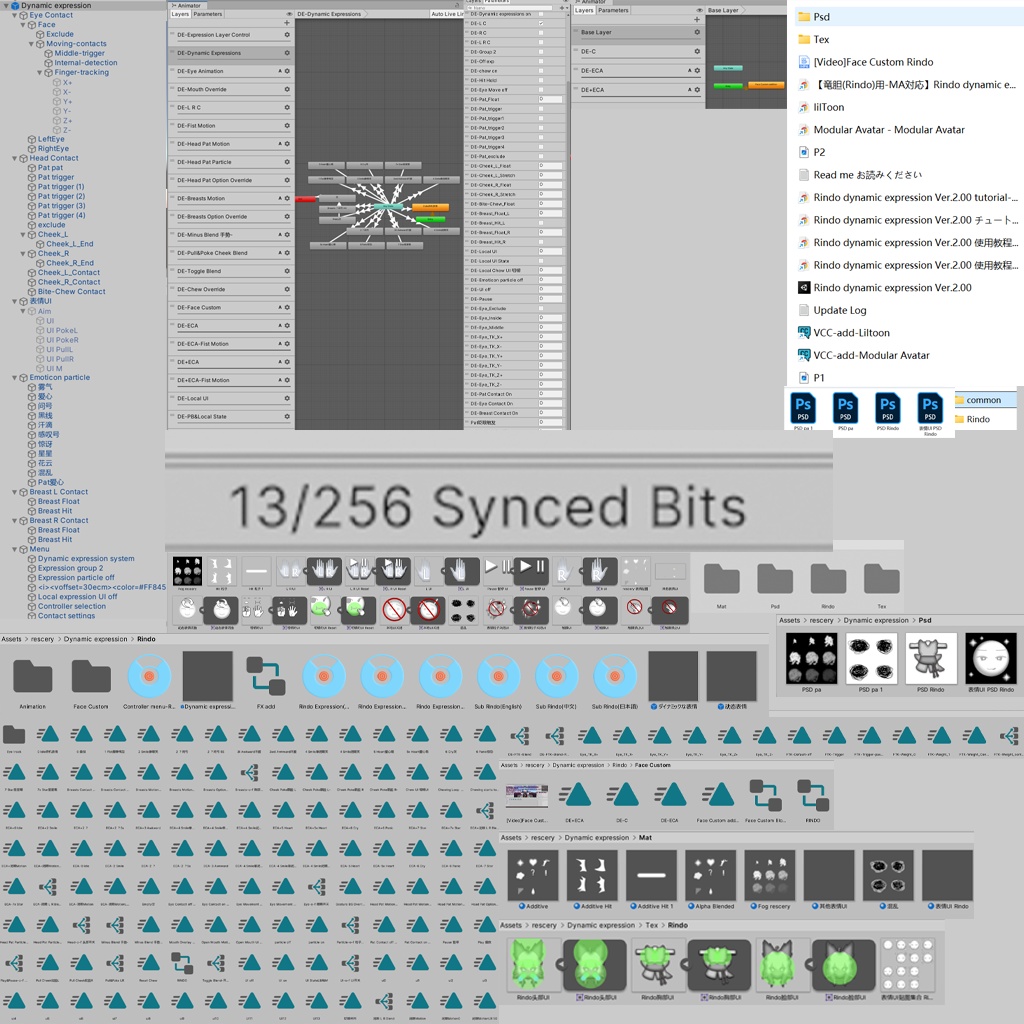The image size is (1024, 1024).
Task: Click the Auto Live Link button
Action: coord(447,14)
